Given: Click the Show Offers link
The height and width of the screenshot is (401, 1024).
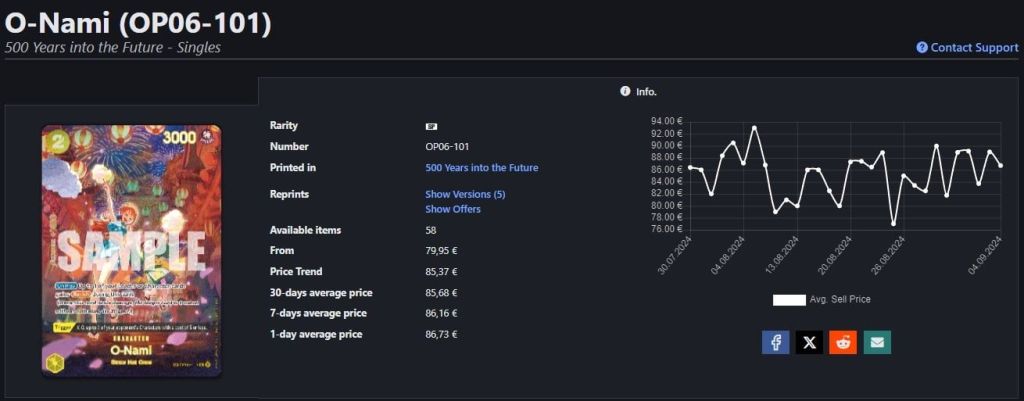Looking at the screenshot, I should tap(453, 209).
